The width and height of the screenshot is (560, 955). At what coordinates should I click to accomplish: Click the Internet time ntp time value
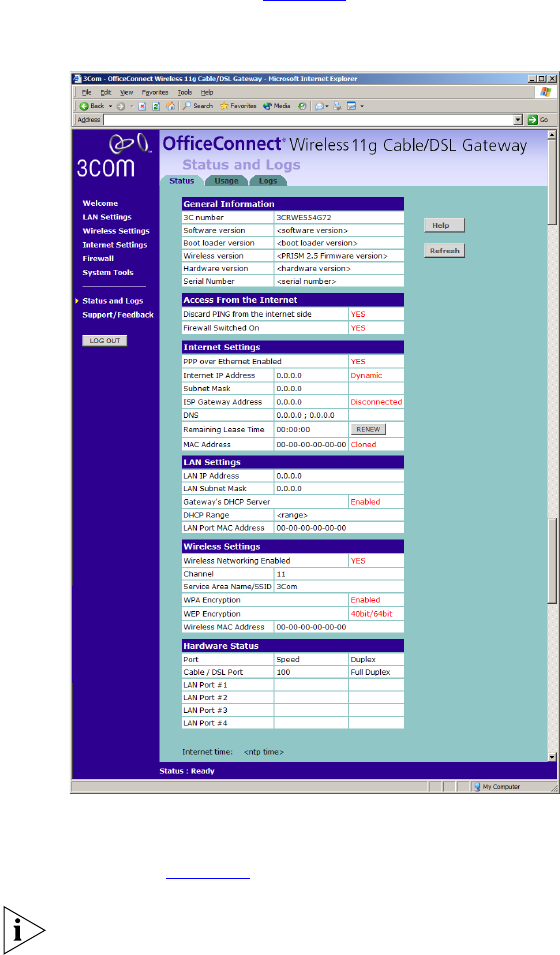264,752
